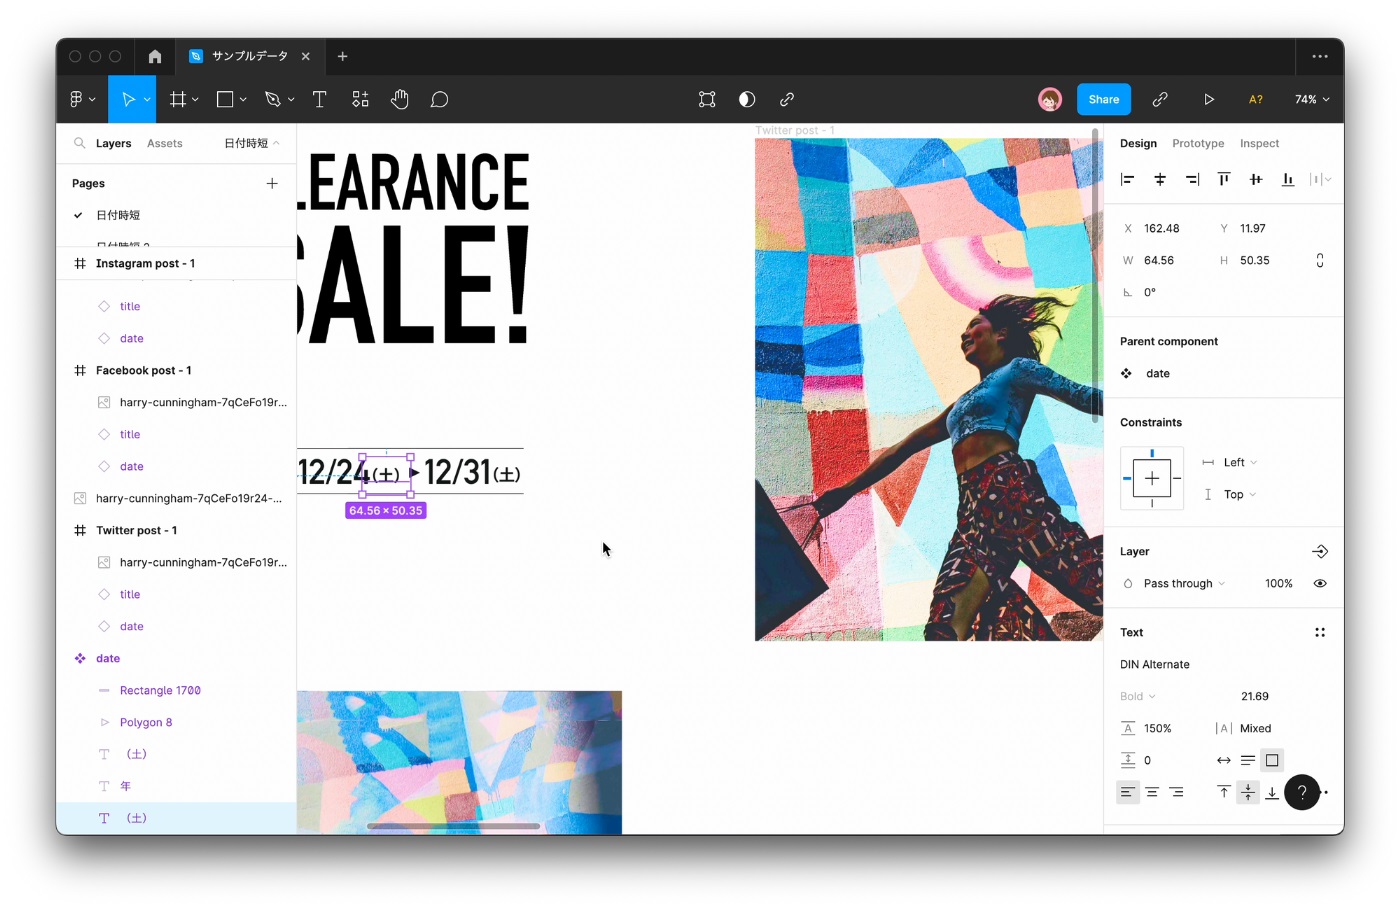Screen dimensions: 1400x909
Task: Search layers with magnifier icon
Action: tap(79, 143)
